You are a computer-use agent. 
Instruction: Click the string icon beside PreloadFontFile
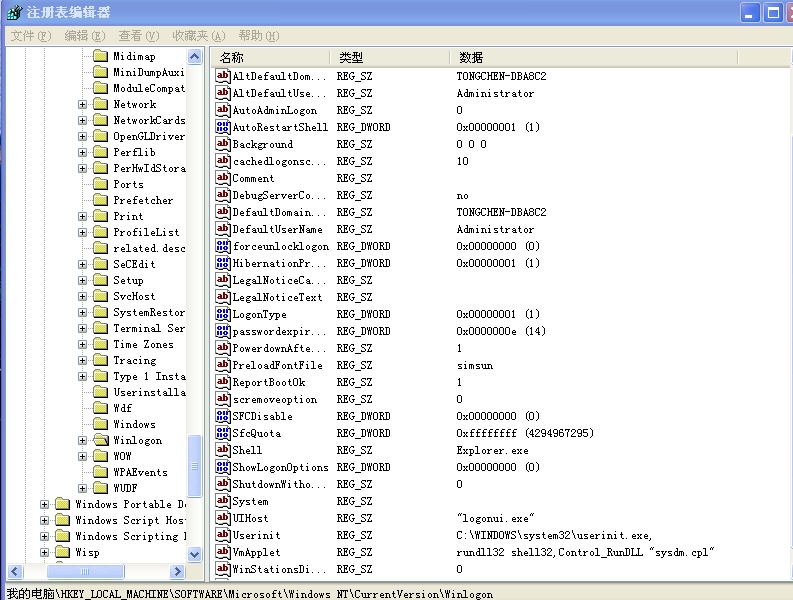click(x=223, y=365)
